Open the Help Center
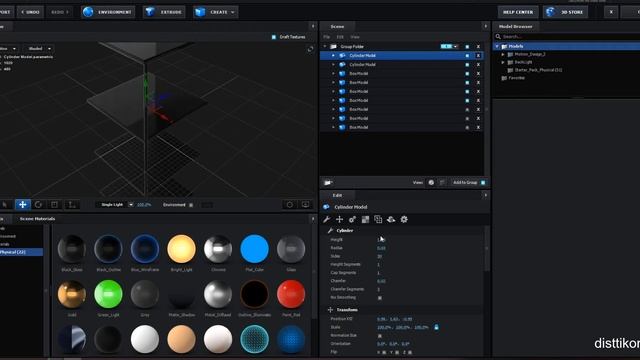This screenshot has height=360, width=640. (518, 12)
